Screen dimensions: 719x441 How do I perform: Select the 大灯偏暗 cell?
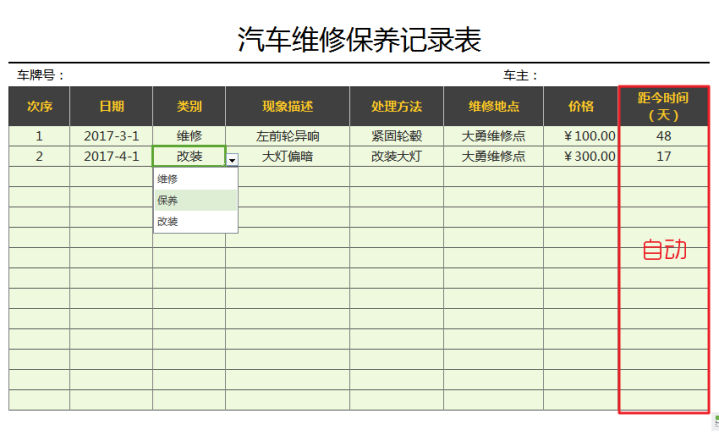point(287,156)
